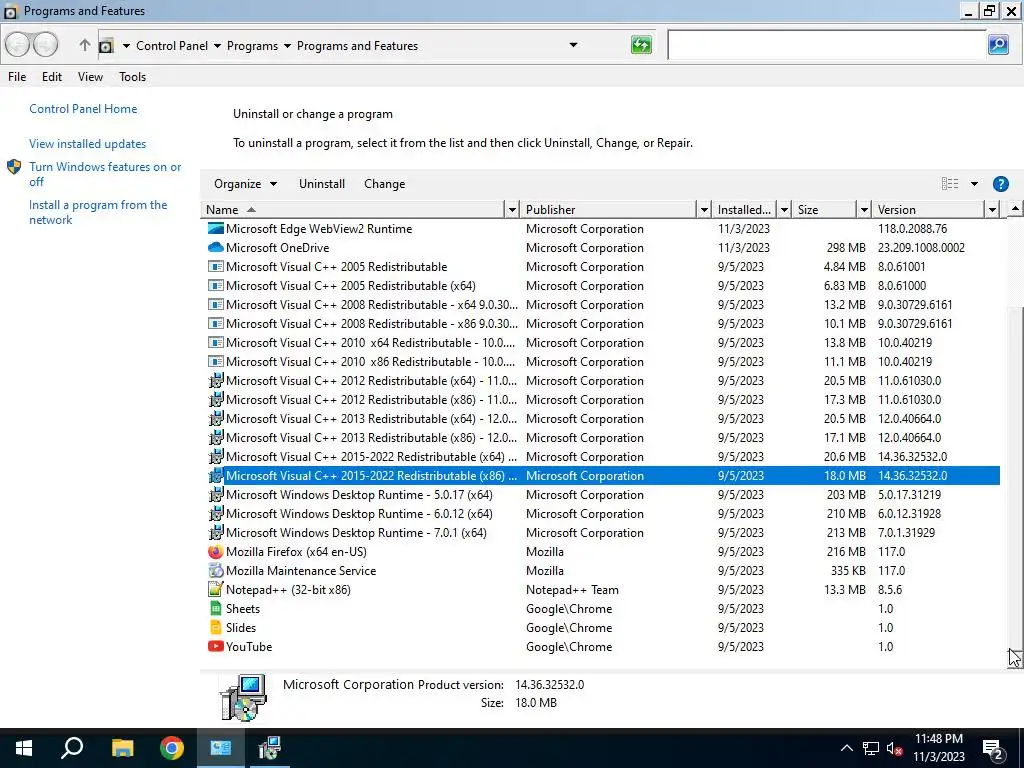
Task: Sort by the Name column header
Action: point(353,210)
